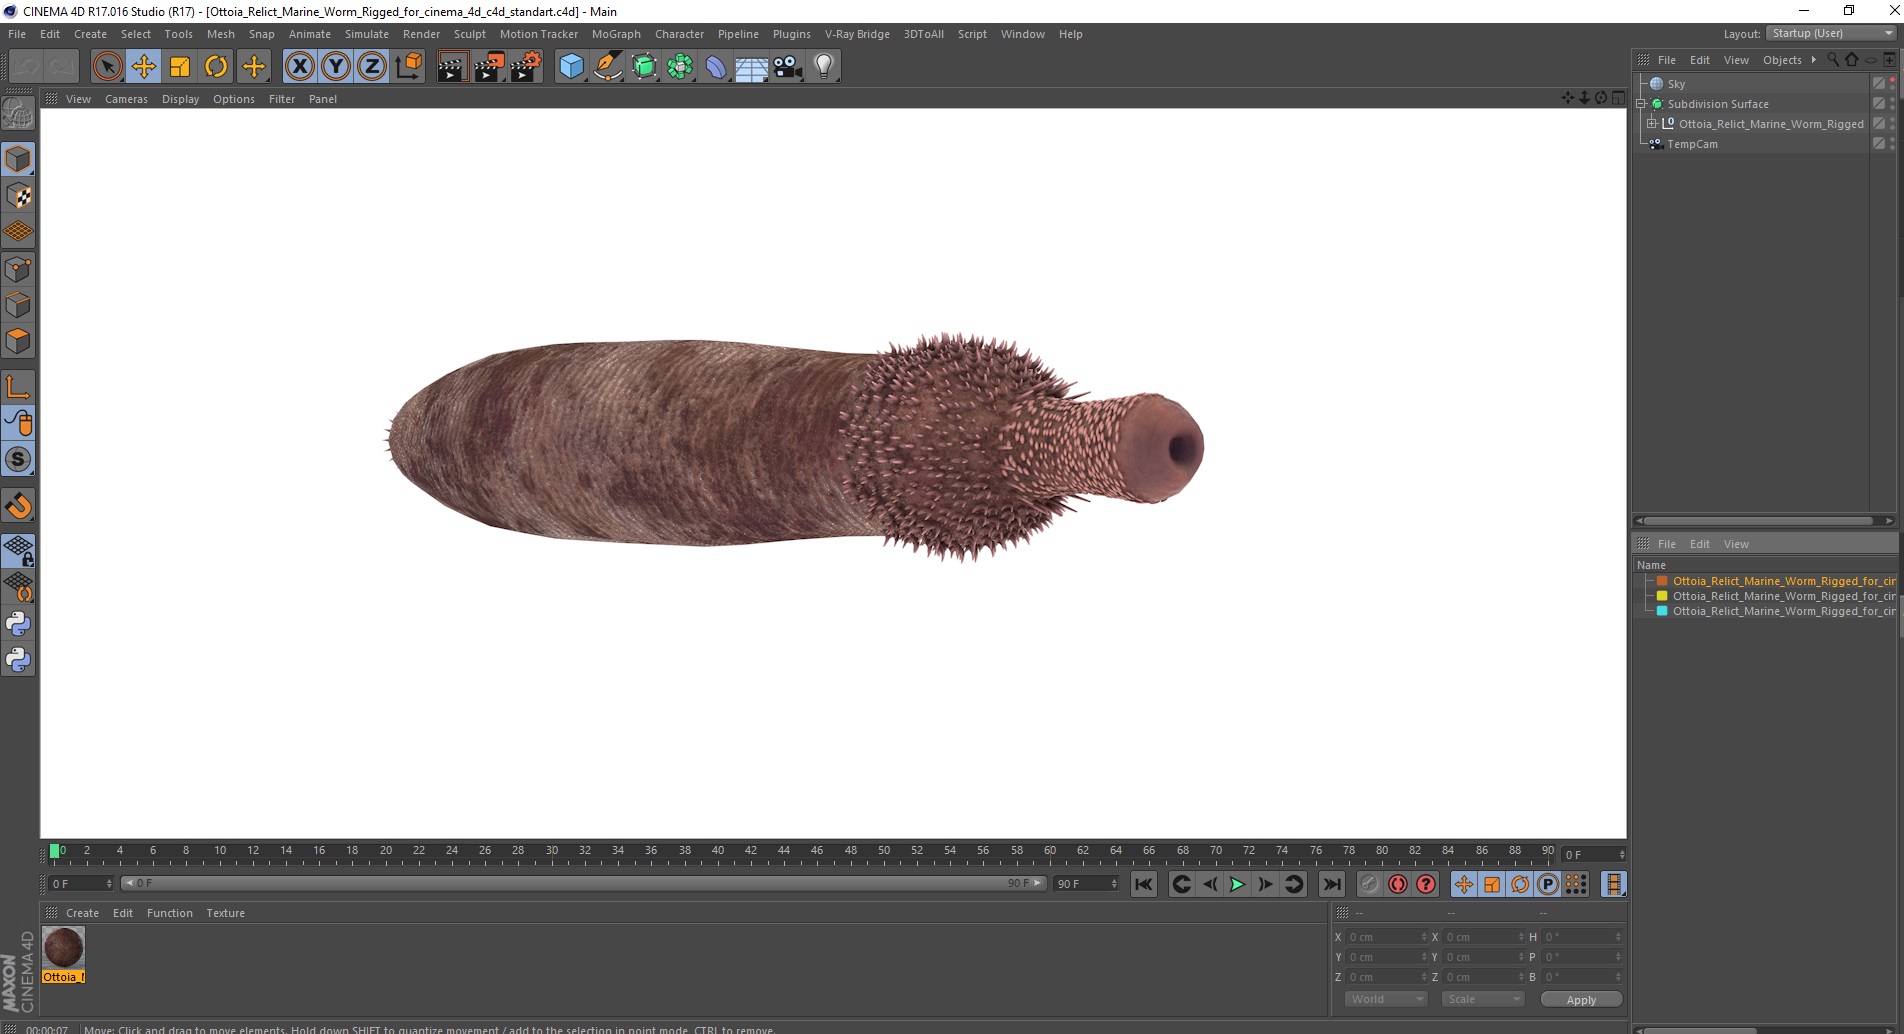Click the Object Manager search icon
This screenshot has width=1904, height=1034.
click(x=1833, y=60)
